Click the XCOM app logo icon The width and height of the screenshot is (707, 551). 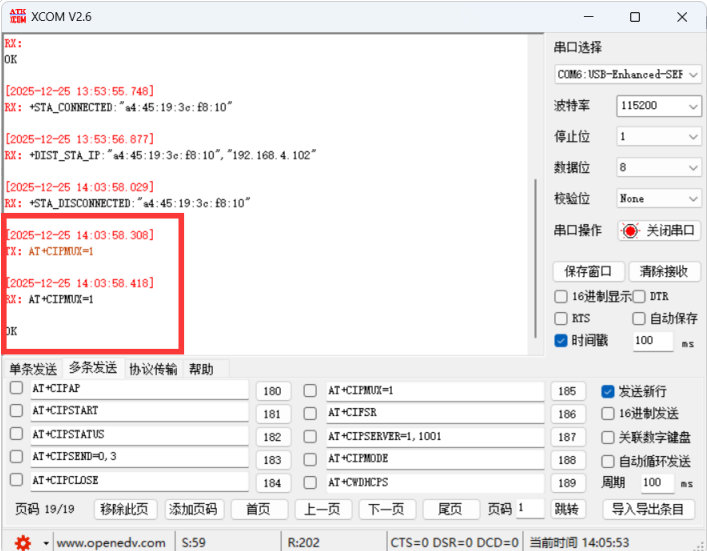pos(18,16)
